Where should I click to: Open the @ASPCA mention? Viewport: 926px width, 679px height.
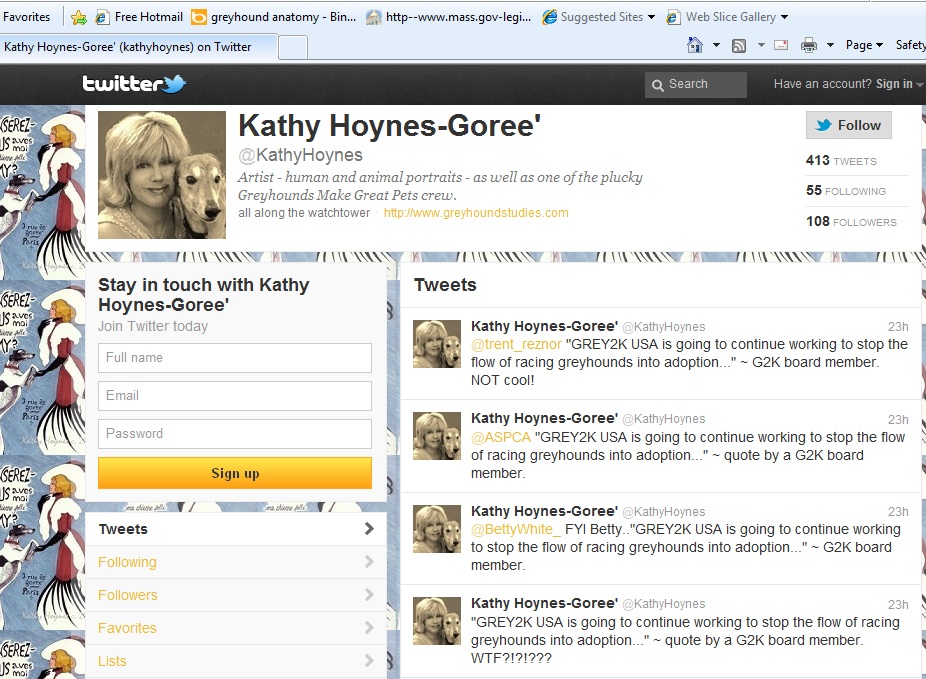point(501,438)
